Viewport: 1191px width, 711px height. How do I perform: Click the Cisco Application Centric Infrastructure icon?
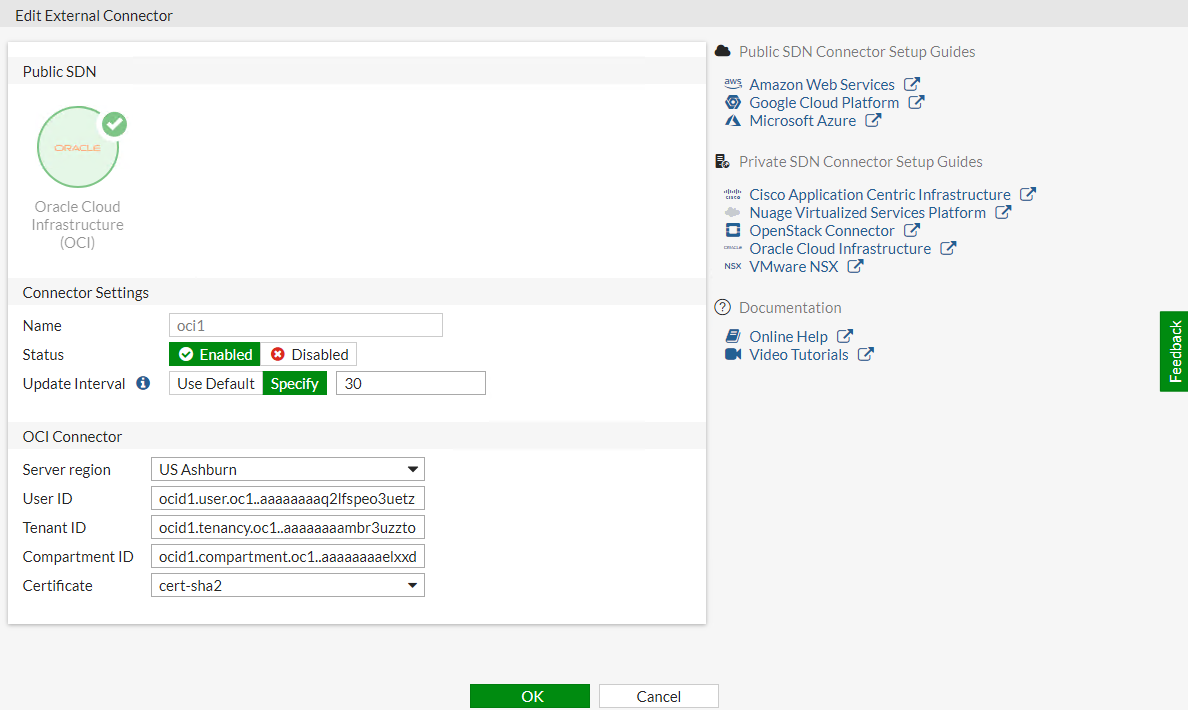(x=733, y=194)
